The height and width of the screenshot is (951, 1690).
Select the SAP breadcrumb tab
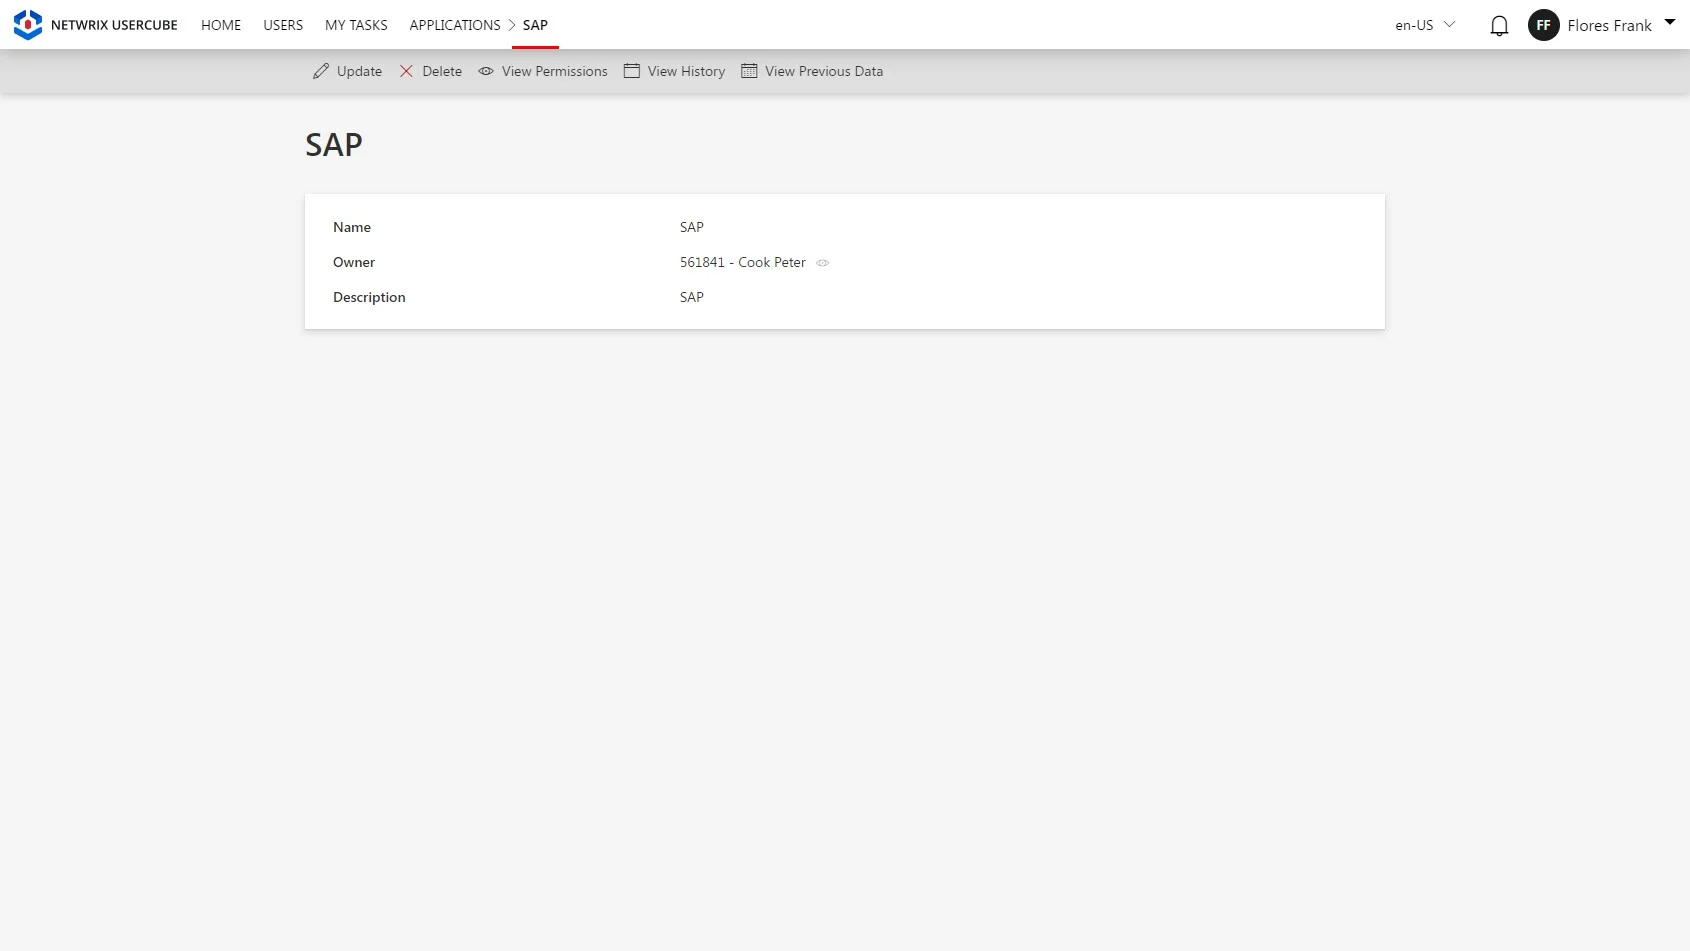point(535,25)
